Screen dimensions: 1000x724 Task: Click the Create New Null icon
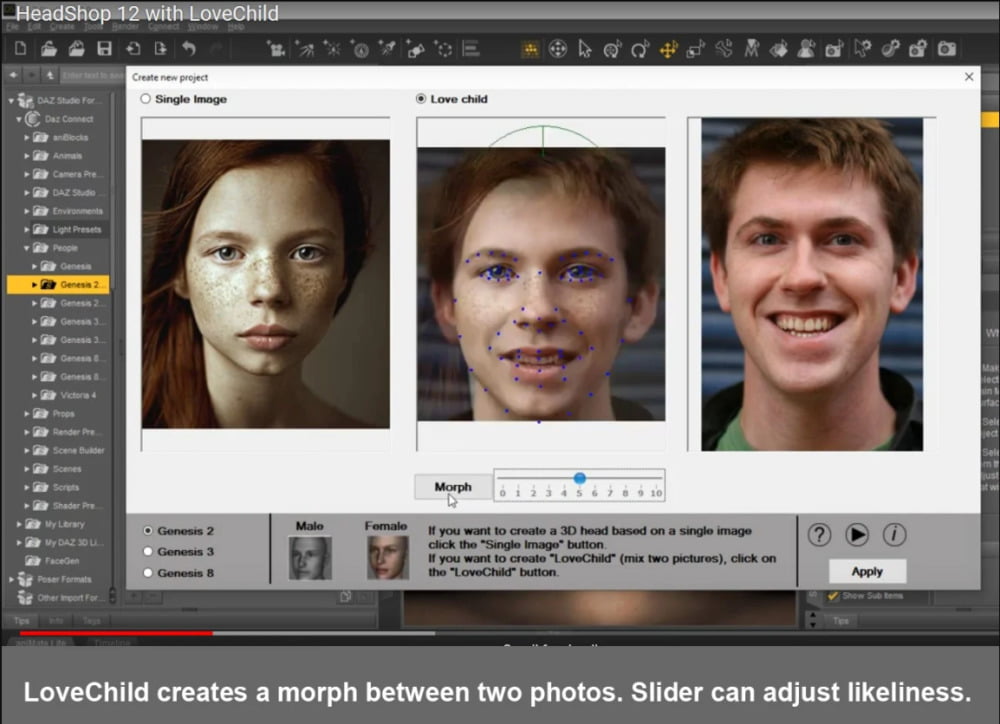[444, 48]
